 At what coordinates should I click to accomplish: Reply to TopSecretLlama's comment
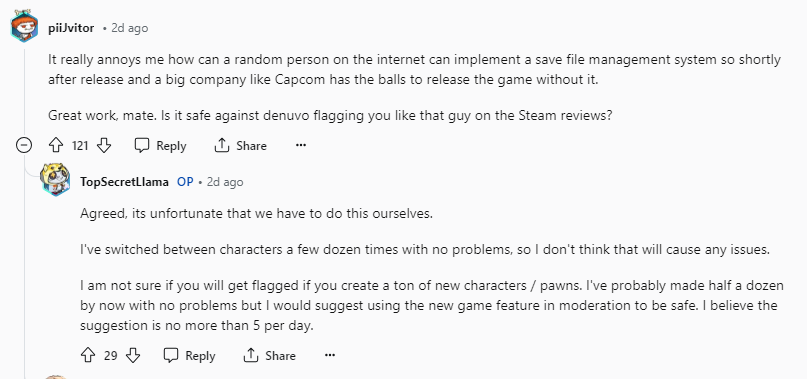pos(189,355)
